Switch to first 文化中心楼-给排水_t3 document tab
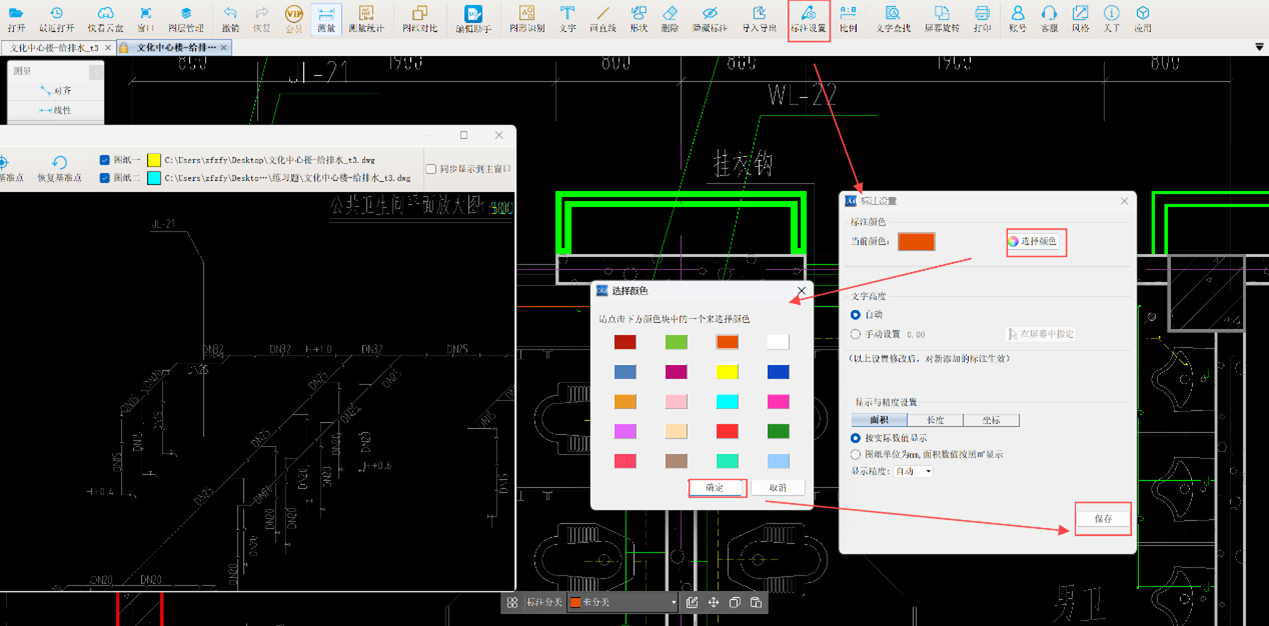The width and height of the screenshot is (1269, 626). (55, 47)
